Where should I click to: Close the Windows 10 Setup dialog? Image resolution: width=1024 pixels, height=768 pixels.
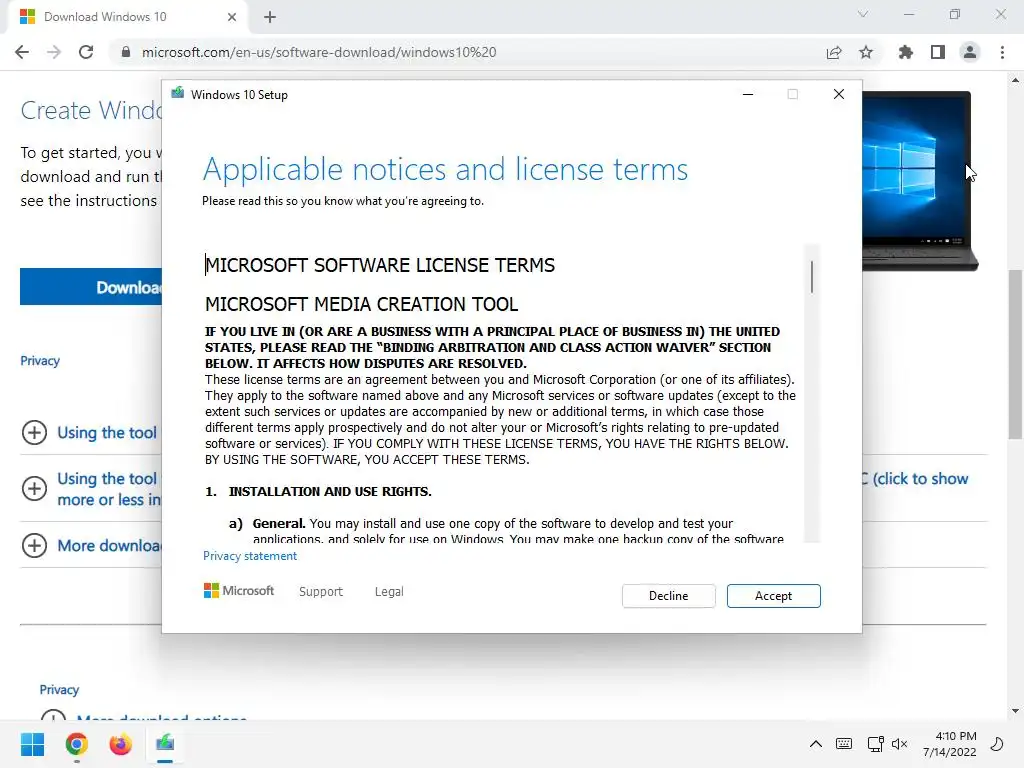[x=839, y=94]
